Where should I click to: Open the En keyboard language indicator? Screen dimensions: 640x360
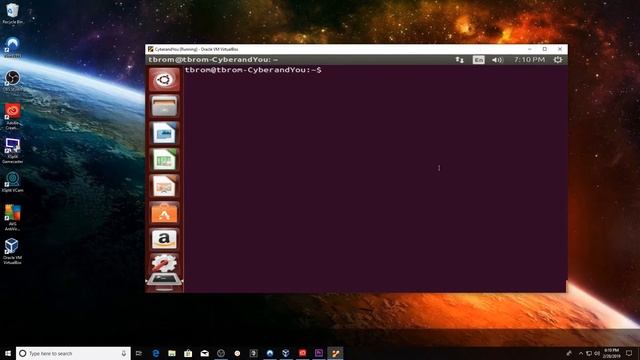[478, 60]
